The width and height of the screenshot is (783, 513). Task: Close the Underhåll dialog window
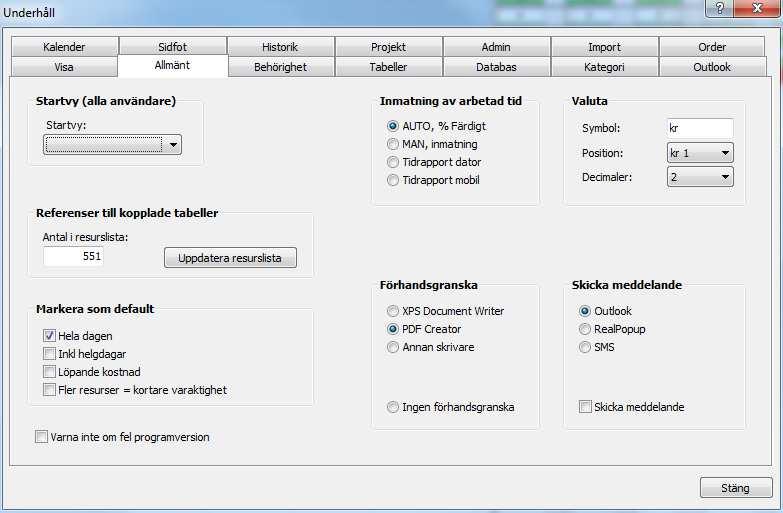click(758, 7)
